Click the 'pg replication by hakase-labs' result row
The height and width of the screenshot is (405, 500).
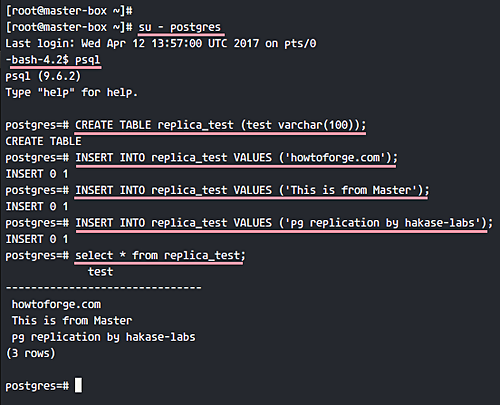click(x=104, y=337)
